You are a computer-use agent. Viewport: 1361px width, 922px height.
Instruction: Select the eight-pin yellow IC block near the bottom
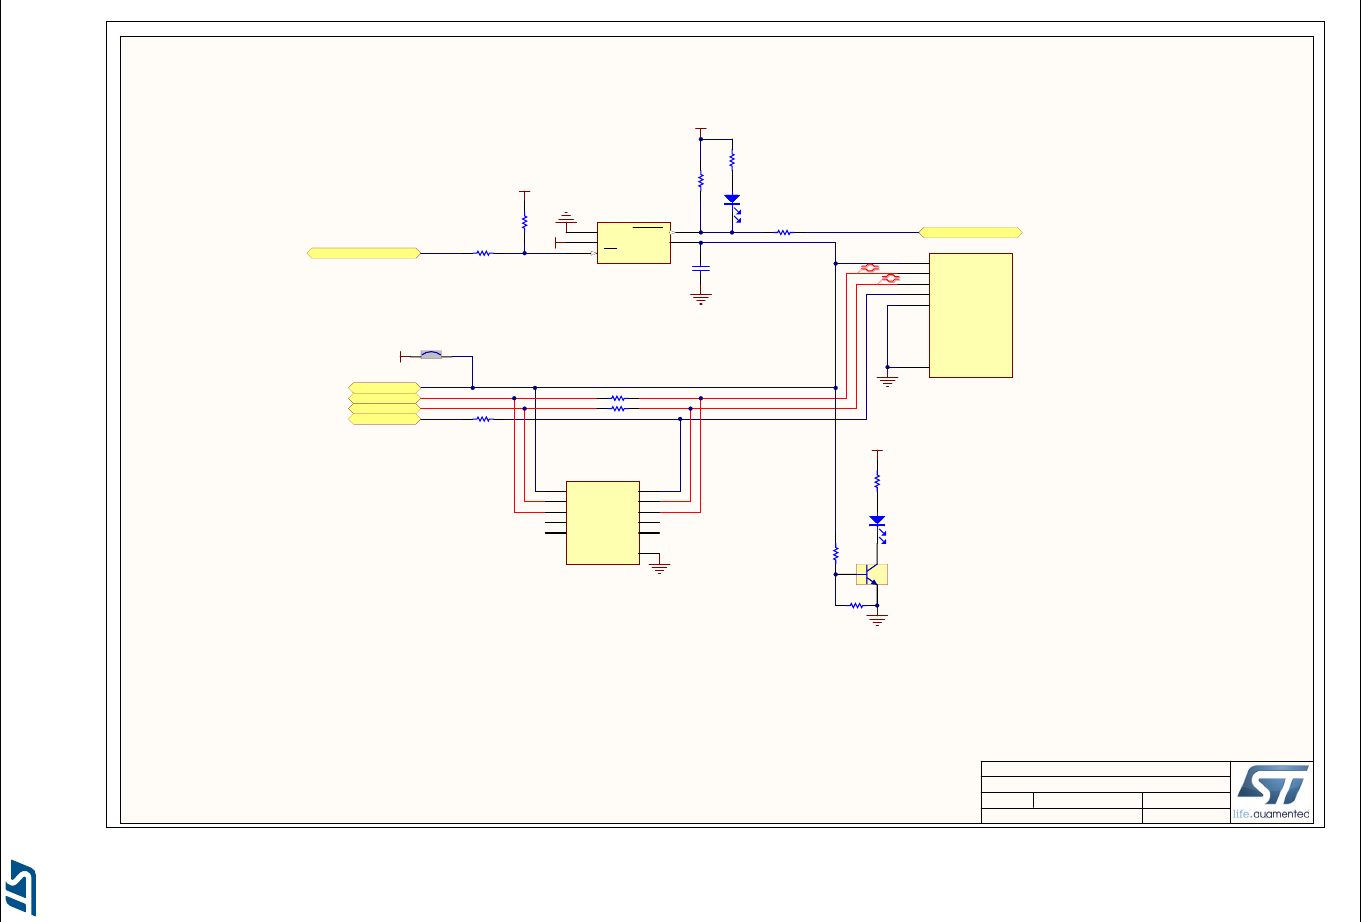pyautogui.click(x=603, y=523)
